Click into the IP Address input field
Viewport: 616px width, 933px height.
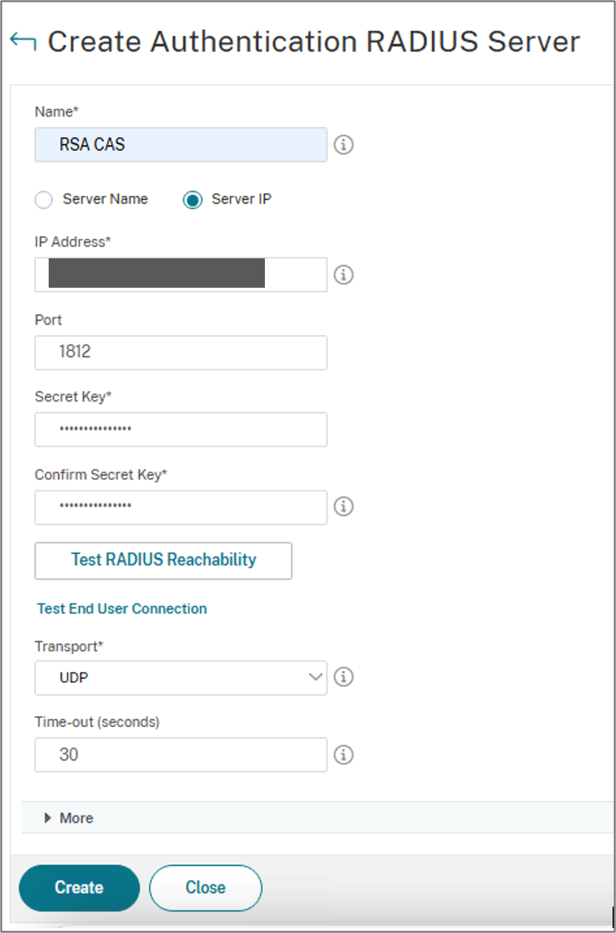tap(181, 275)
